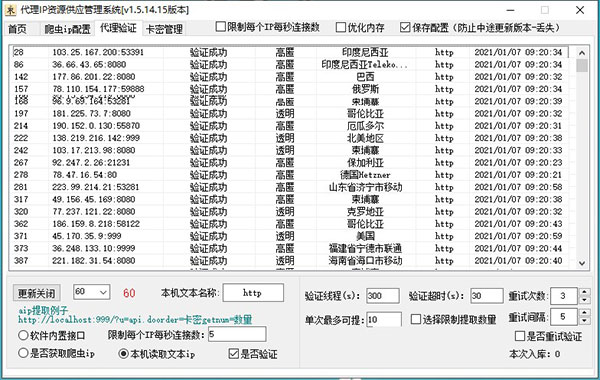The height and width of the screenshot is (380, 600).
Task: Increase 重试次数 with up spinner arrow
Action: (584, 292)
